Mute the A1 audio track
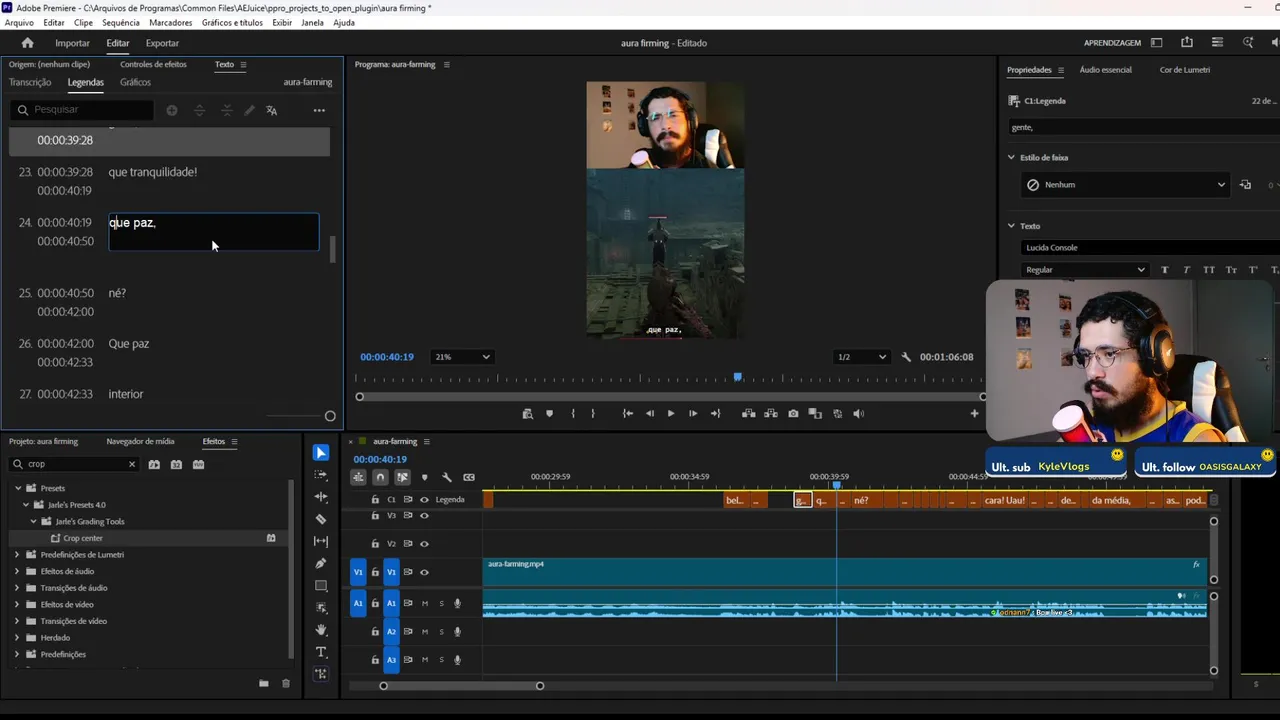1280x720 pixels. tap(424, 603)
